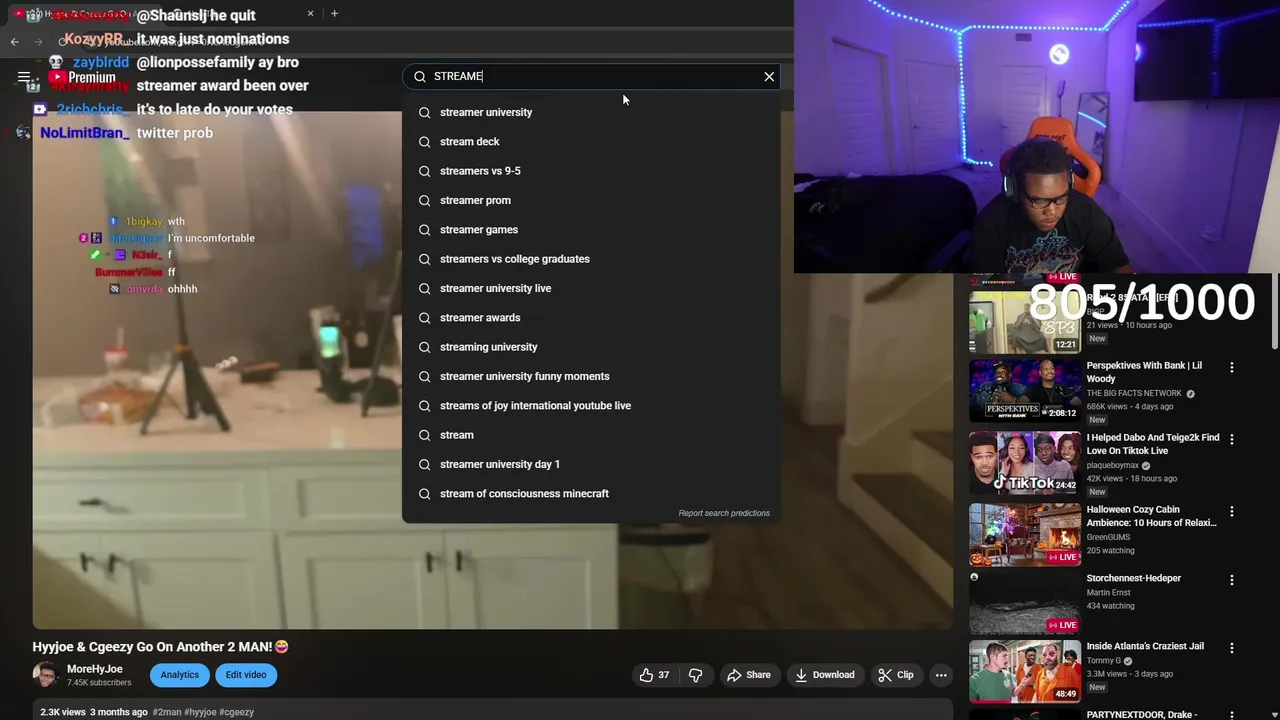Open options menu for Perspektives With Bank video
The width and height of the screenshot is (1280, 720).
[1232, 368]
